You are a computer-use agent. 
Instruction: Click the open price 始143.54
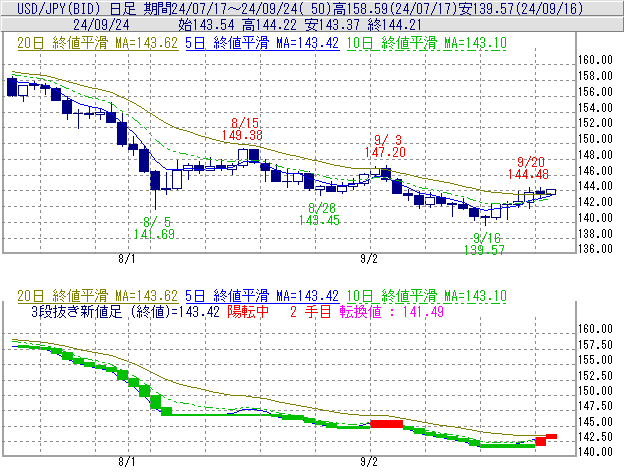(206, 25)
